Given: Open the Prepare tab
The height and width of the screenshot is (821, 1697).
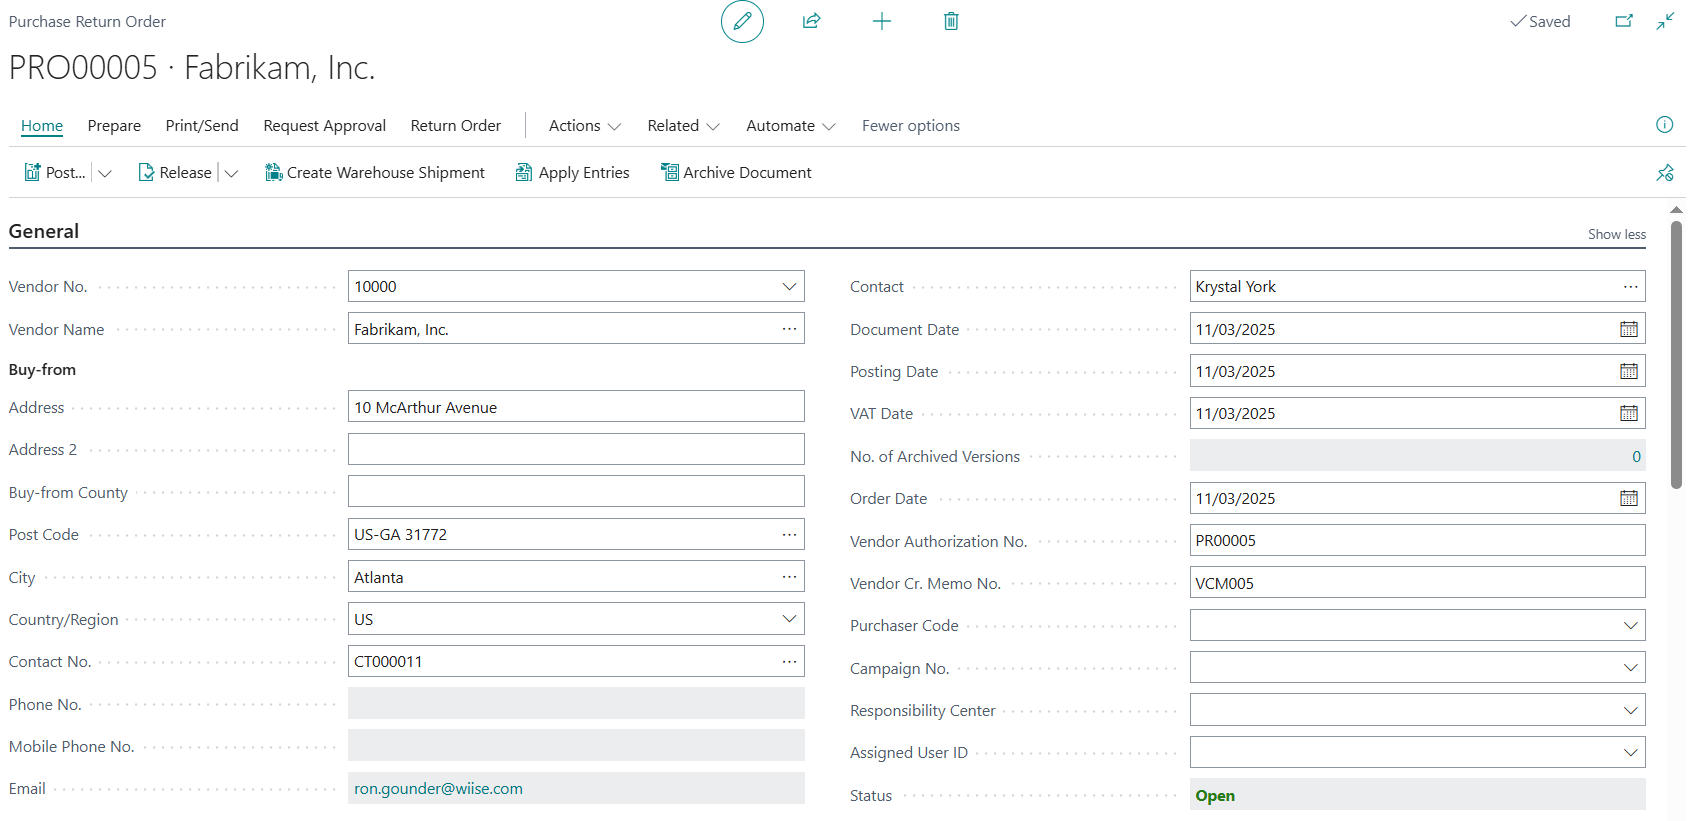Looking at the screenshot, I should click(x=114, y=126).
